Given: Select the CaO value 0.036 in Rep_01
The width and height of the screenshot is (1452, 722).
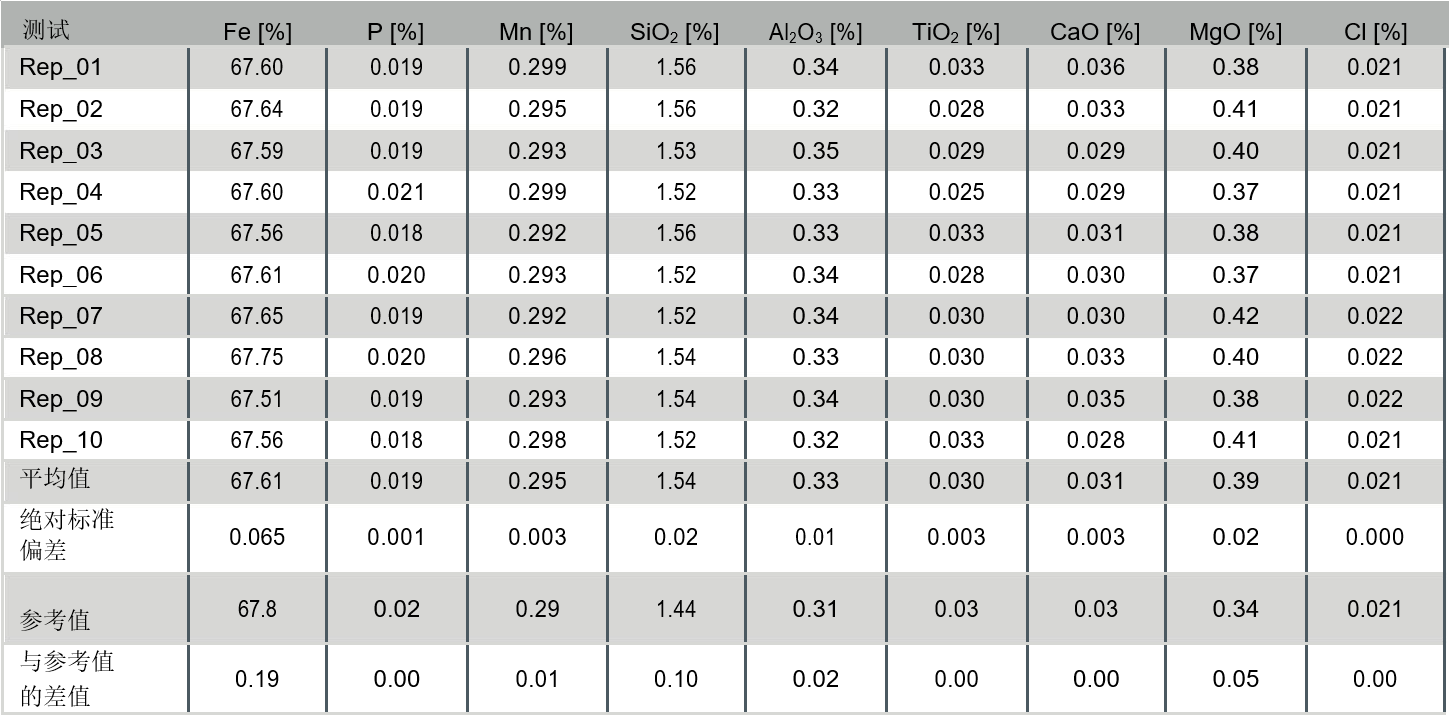Looking at the screenshot, I should pyautogui.click(x=1095, y=68).
